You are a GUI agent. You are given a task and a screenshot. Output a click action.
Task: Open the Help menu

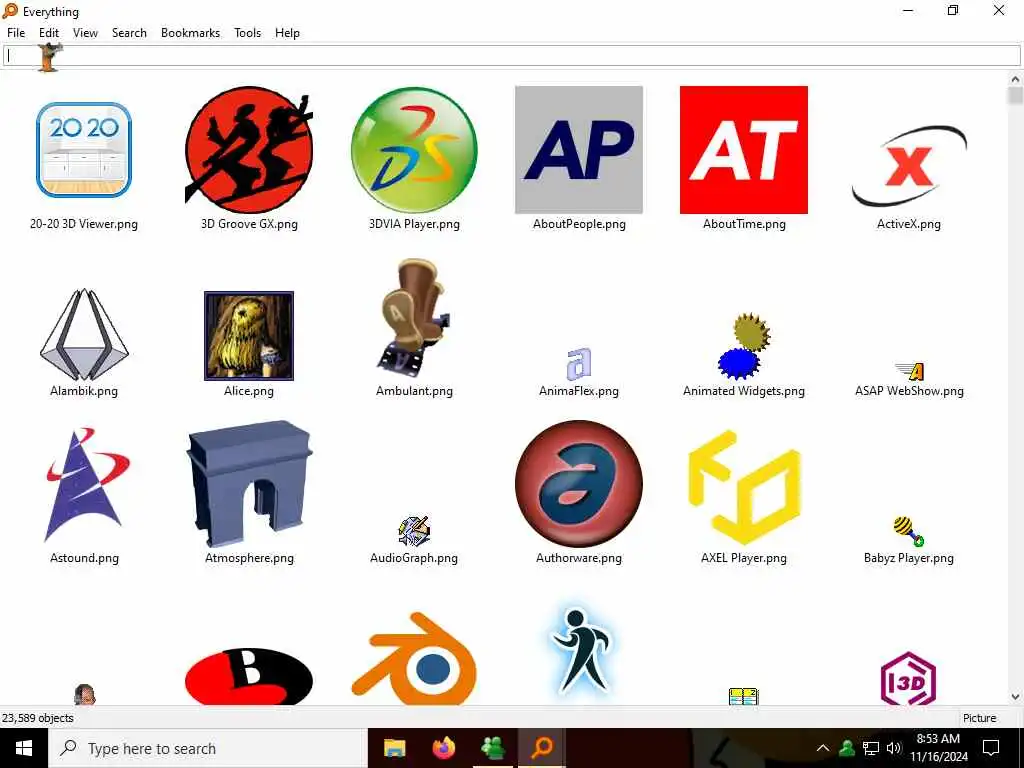pyautogui.click(x=287, y=33)
